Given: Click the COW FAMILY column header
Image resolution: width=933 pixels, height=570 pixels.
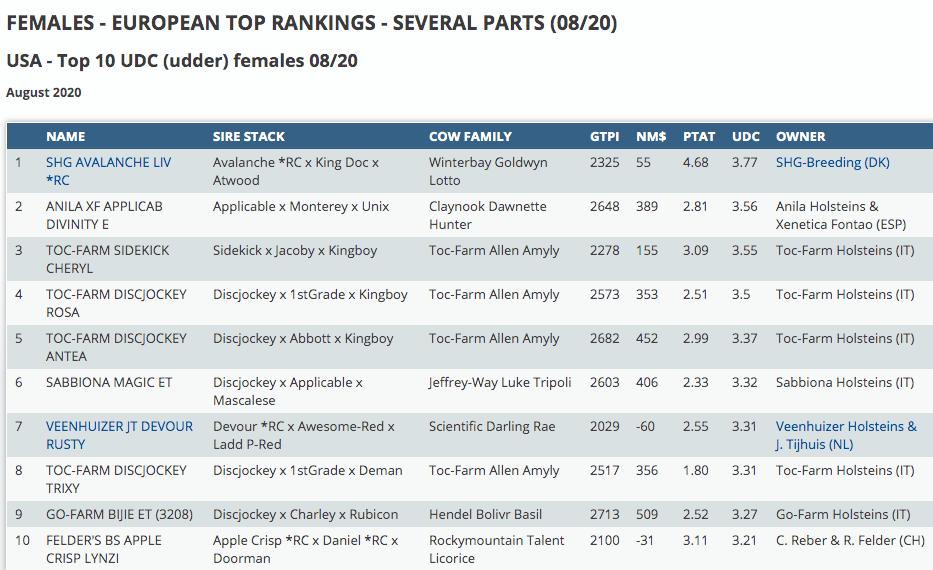Looking at the screenshot, I should (470, 136).
